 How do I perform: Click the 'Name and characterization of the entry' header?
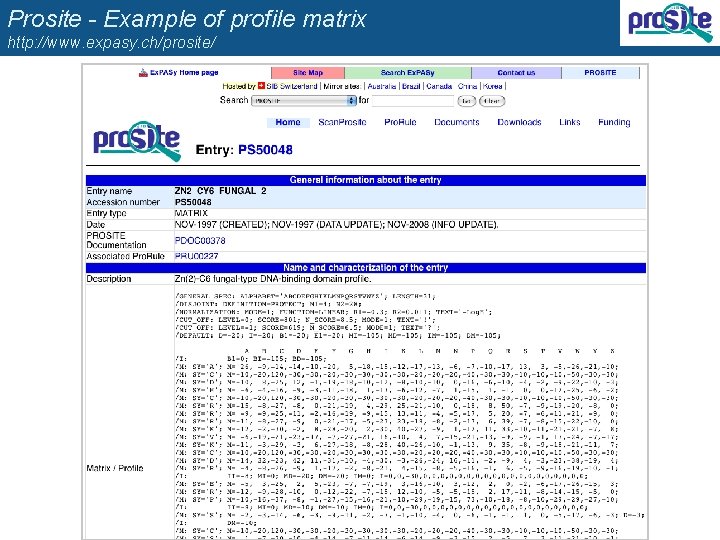(366, 268)
